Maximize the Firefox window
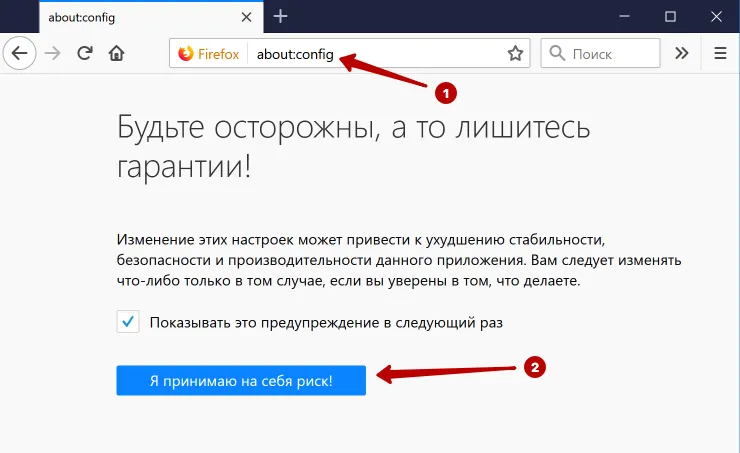740x453 pixels. coord(670,17)
